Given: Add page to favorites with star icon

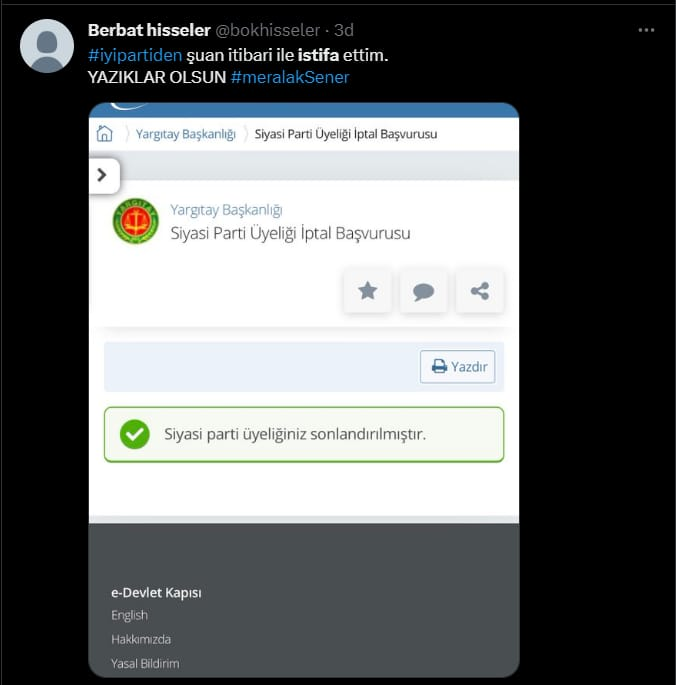Looking at the screenshot, I should (x=367, y=291).
